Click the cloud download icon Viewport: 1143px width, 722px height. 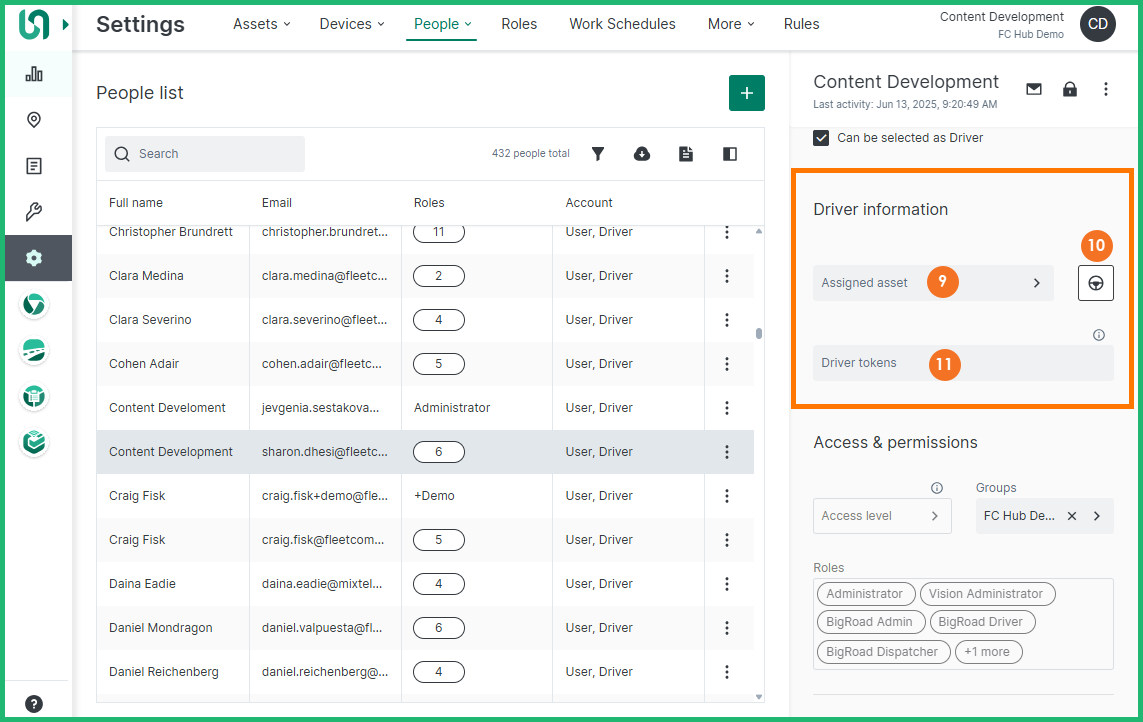click(642, 154)
